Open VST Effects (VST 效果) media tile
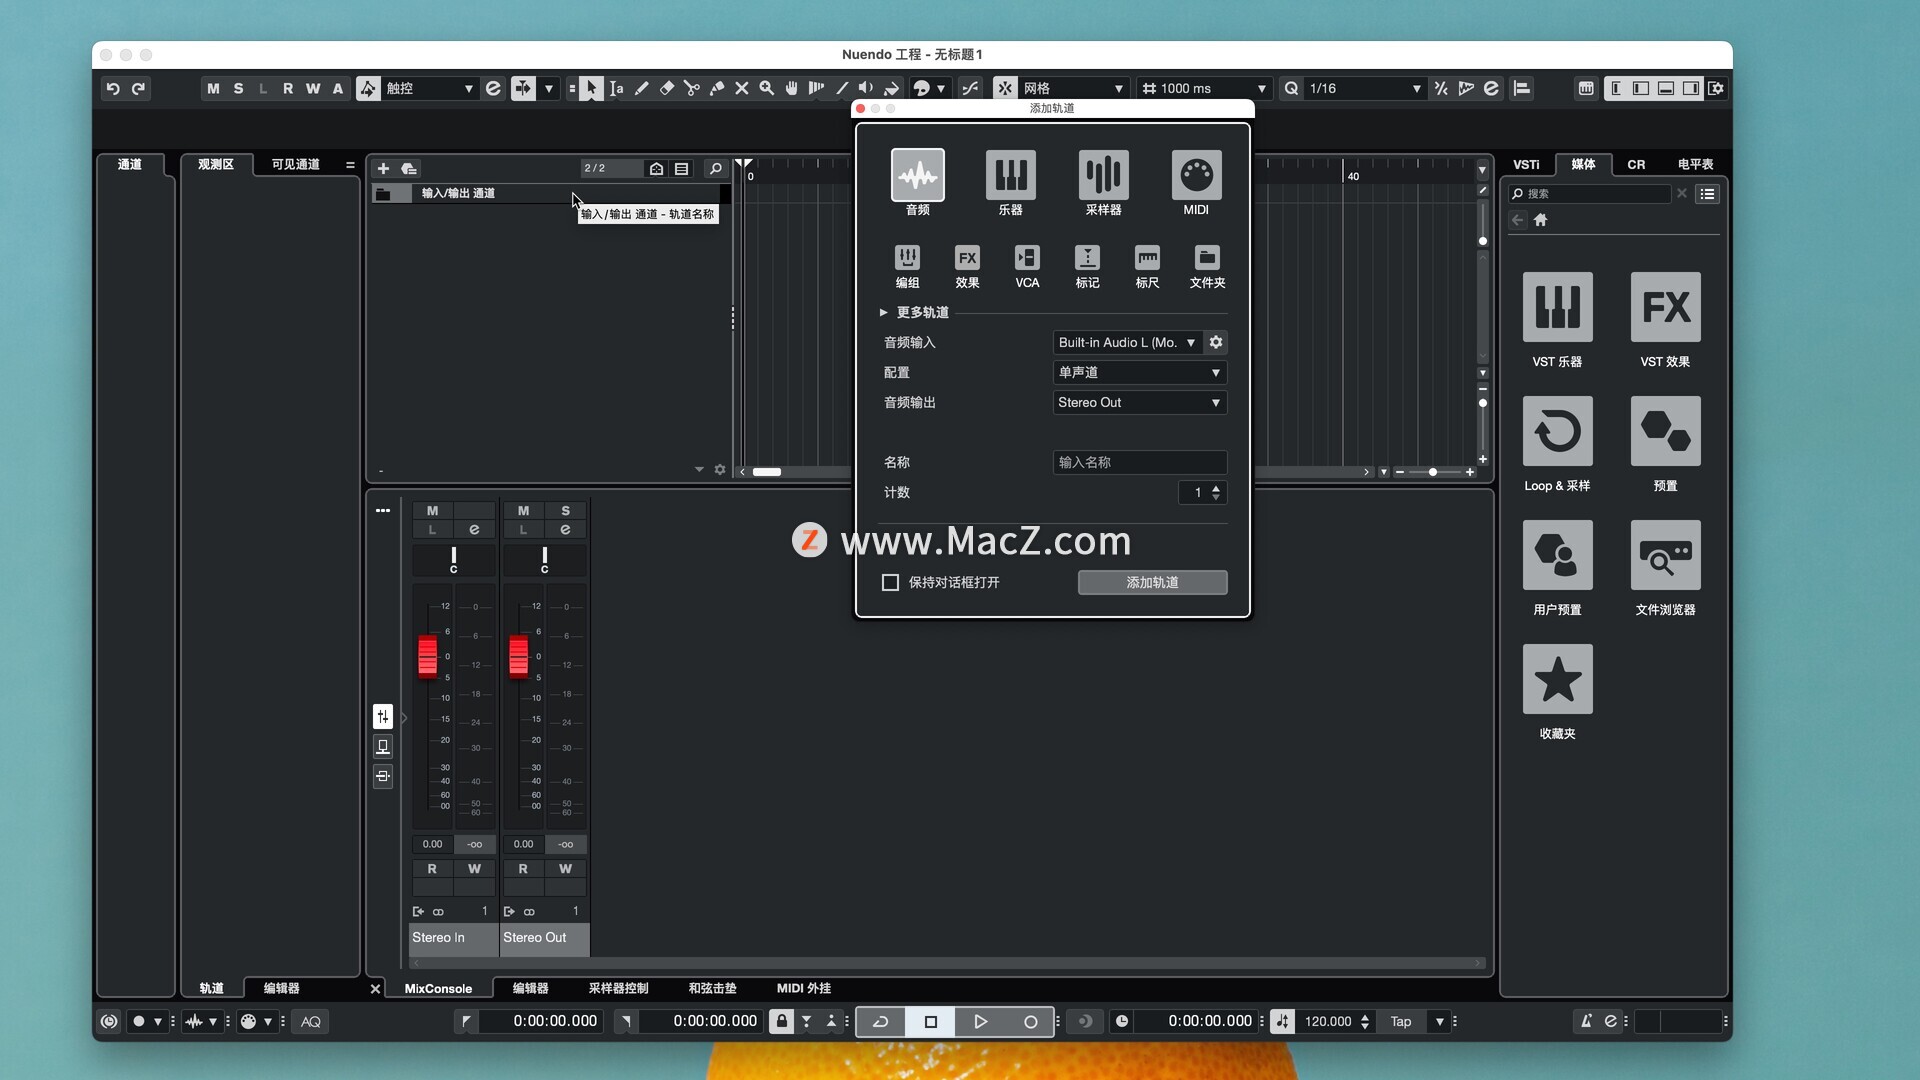Screen dimensions: 1920x1080 click(1665, 307)
